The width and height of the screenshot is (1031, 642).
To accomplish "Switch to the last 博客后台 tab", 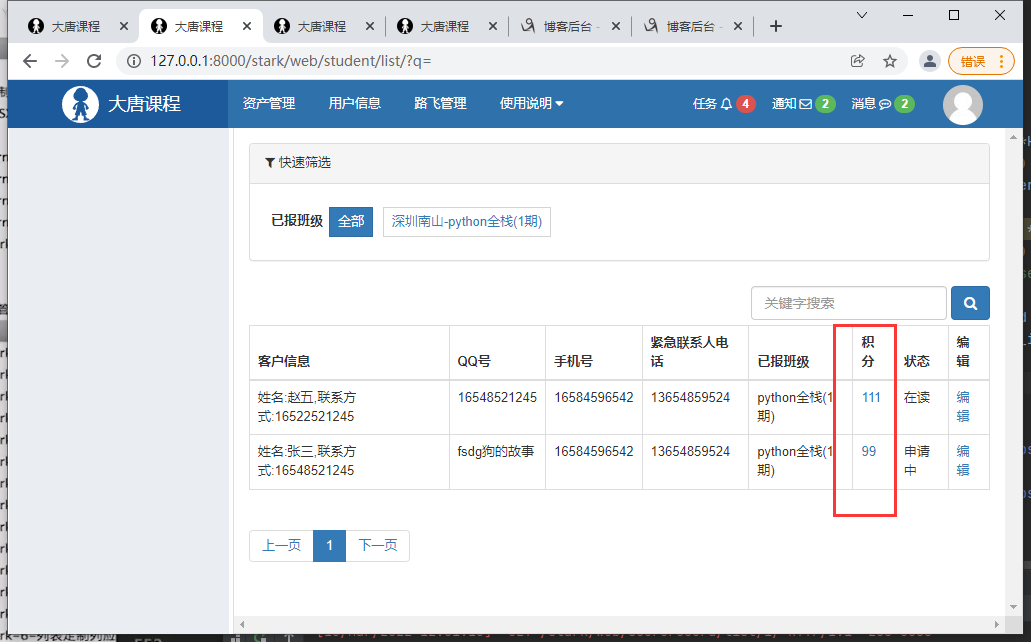I will (690, 26).
